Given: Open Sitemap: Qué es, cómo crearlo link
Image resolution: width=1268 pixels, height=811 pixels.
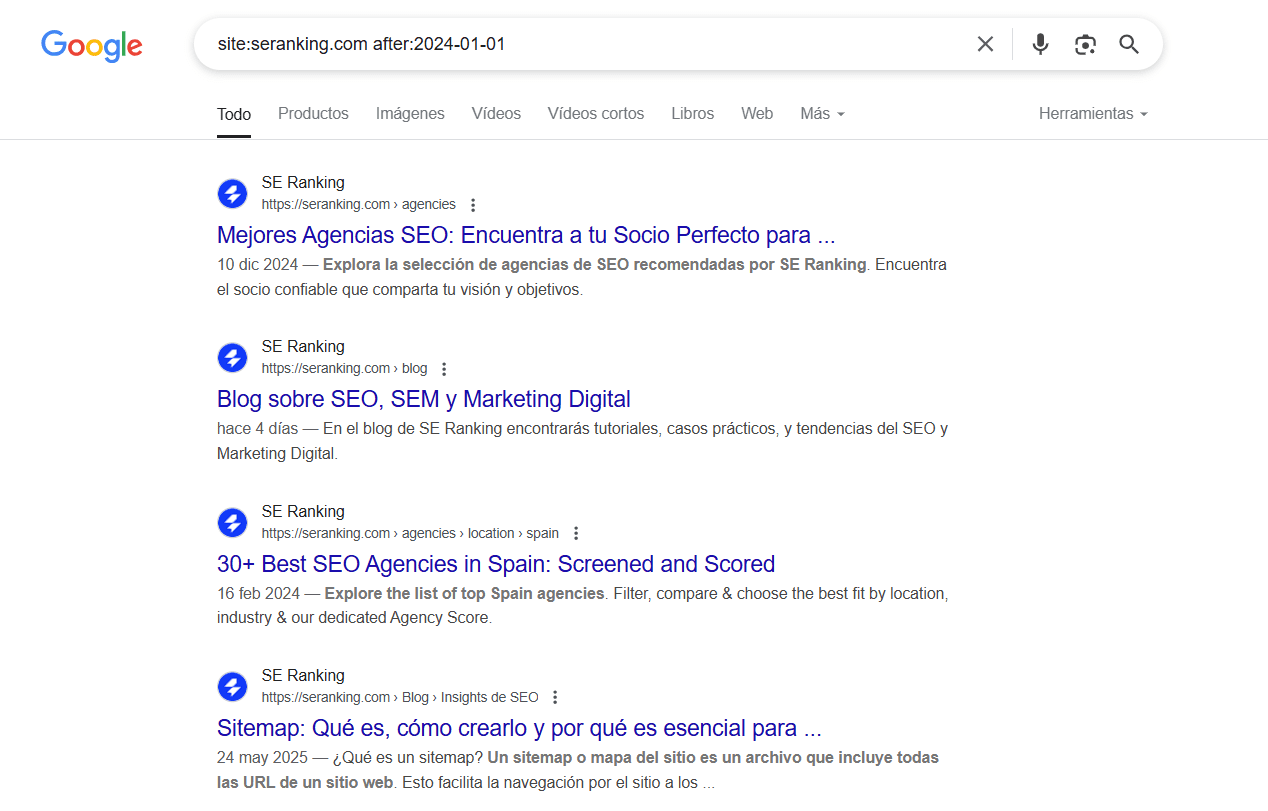Looking at the screenshot, I should pos(519,728).
